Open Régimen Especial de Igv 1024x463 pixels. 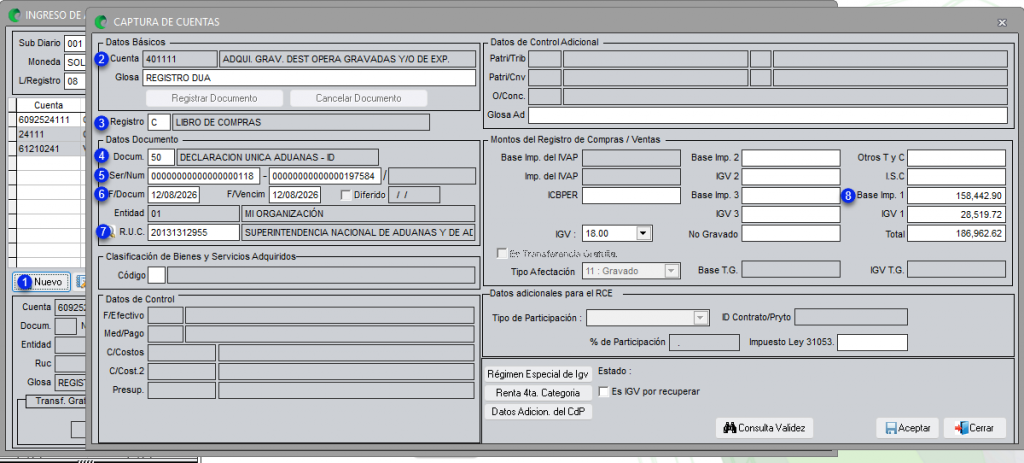point(539,374)
